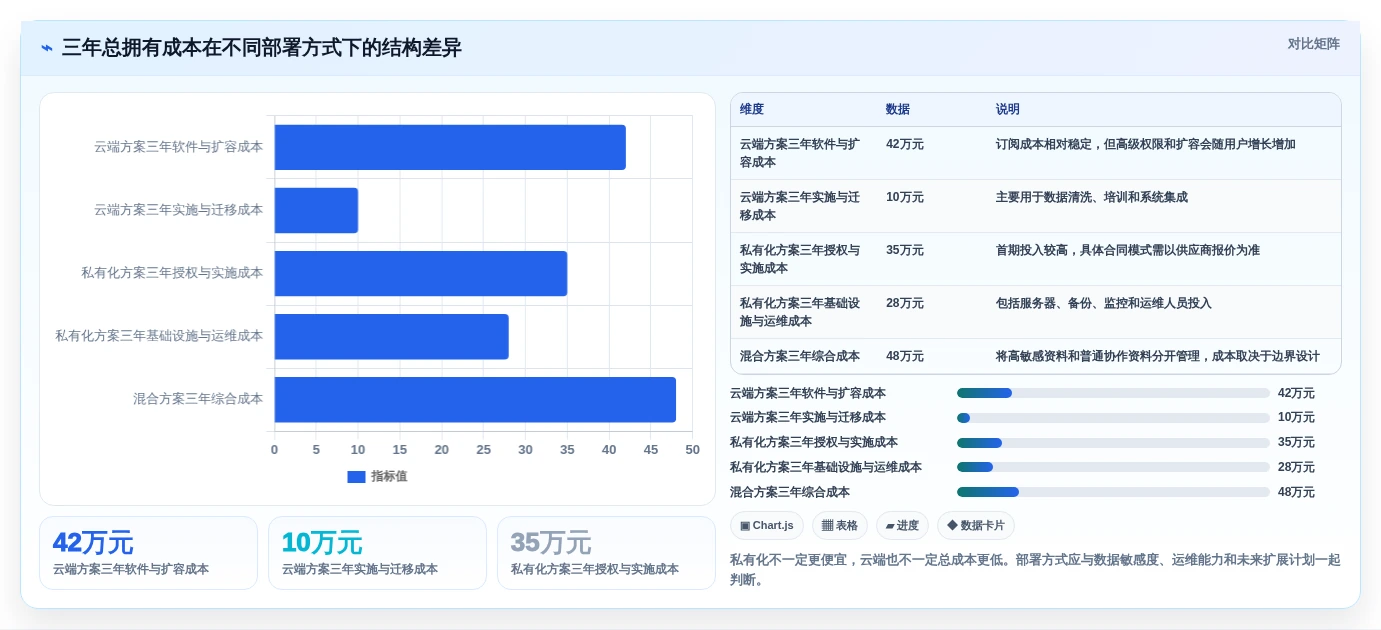The height and width of the screenshot is (630, 1381).
Task: Click the 数据 column header
Action: 898,110
